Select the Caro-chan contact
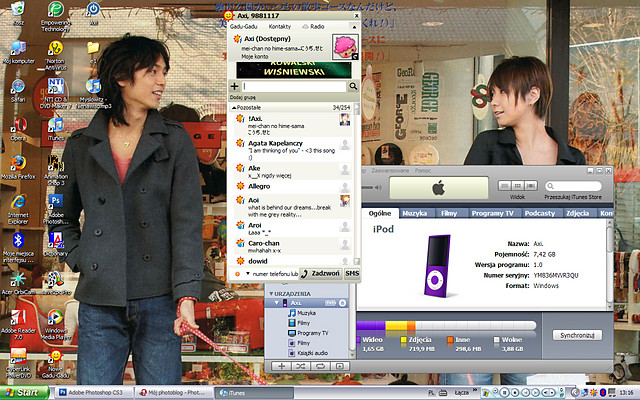 click(x=292, y=246)
